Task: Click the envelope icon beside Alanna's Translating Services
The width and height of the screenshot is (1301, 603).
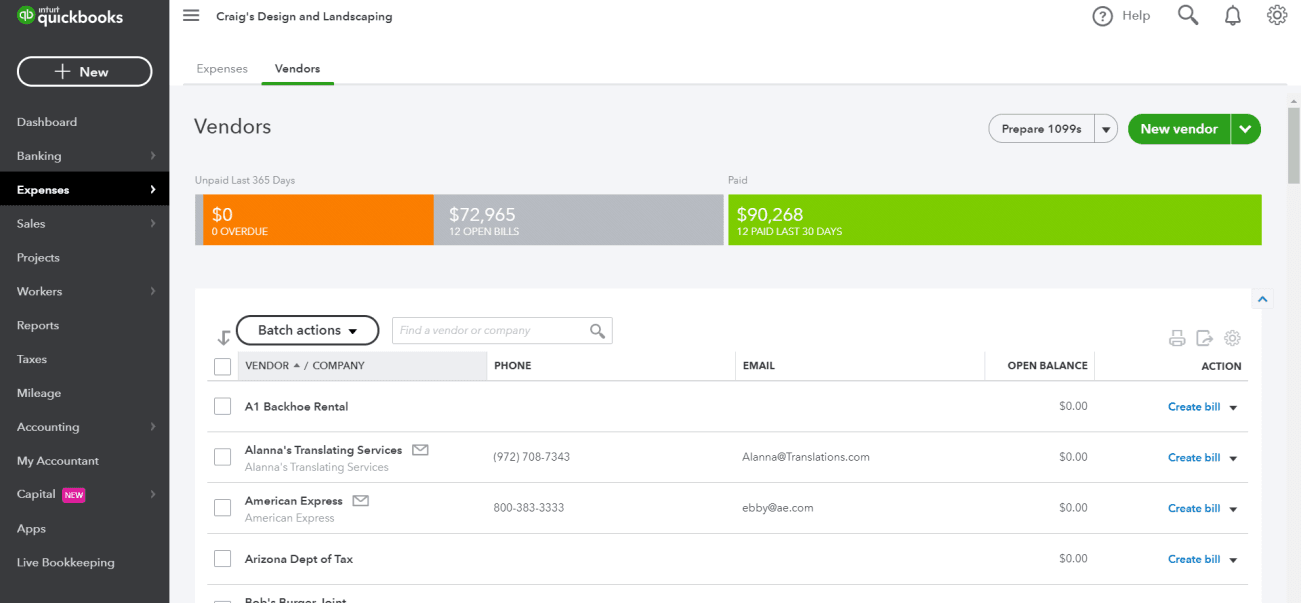Action: [420, 450]
